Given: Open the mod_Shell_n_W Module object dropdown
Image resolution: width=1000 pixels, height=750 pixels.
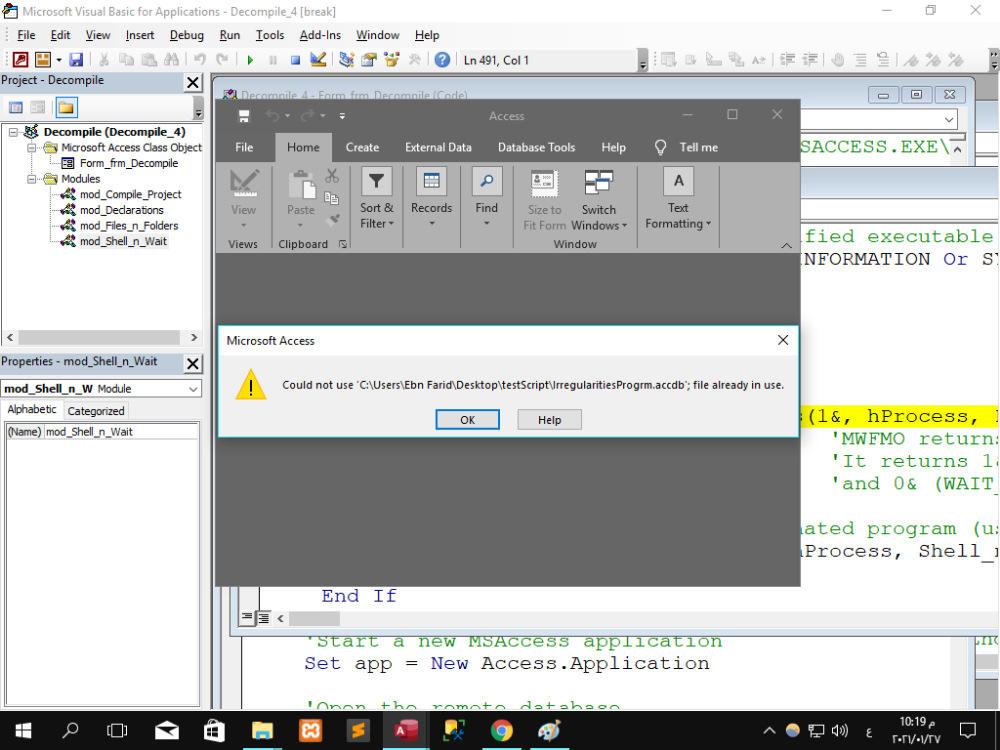Looking at the screenshot, I should 193,389.
